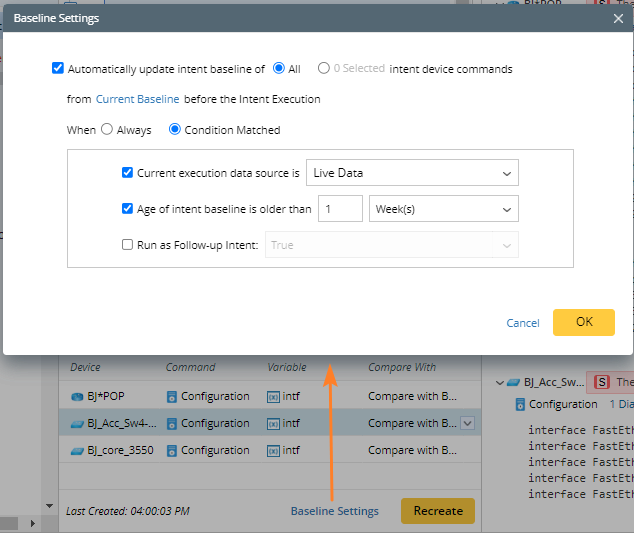Click the BJ*POP router device icon

77,397
